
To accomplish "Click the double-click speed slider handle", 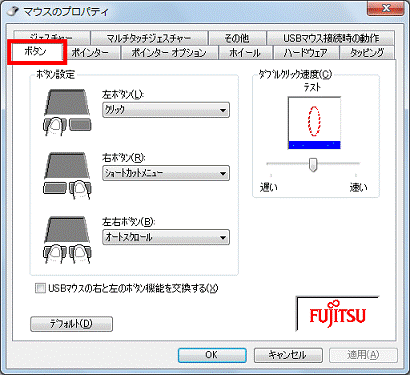I will pos(313,165).
